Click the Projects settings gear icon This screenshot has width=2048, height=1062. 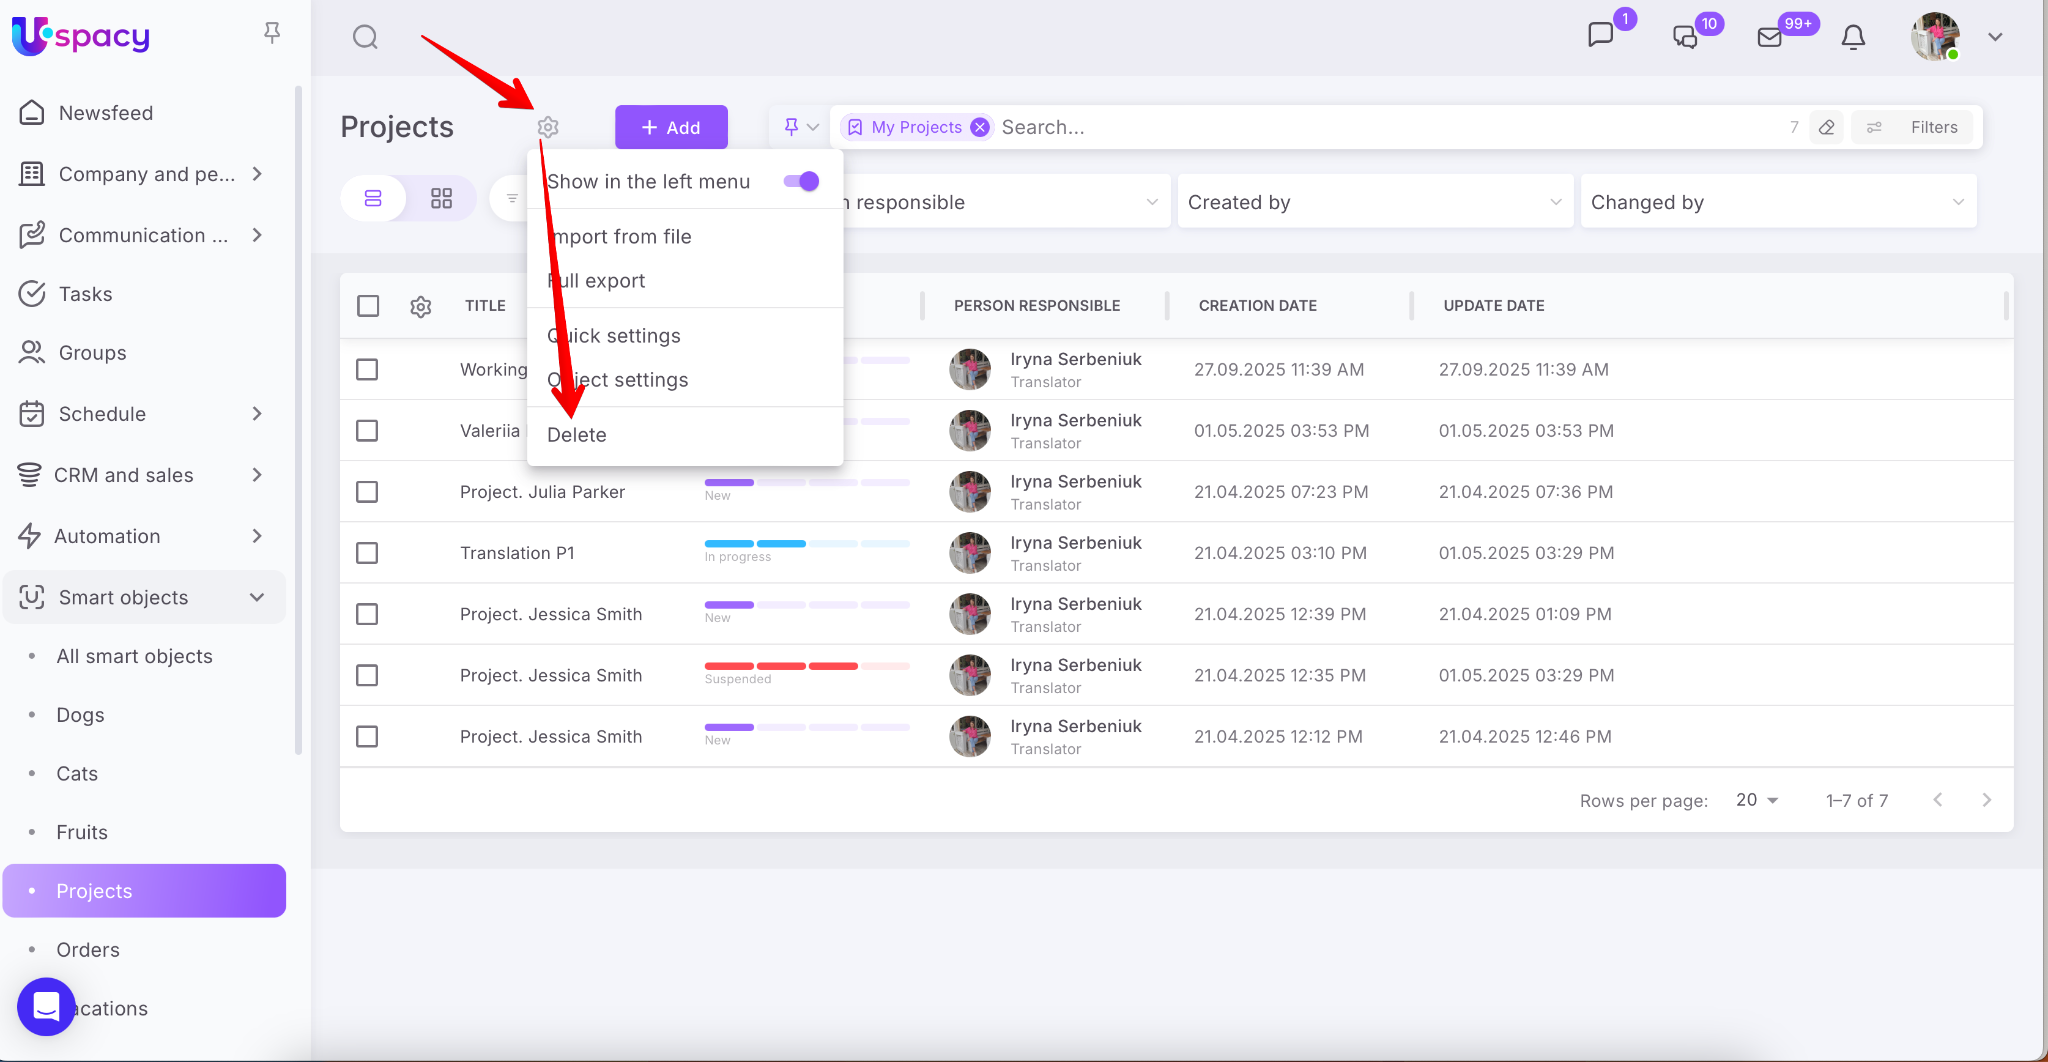click(548, 127)
